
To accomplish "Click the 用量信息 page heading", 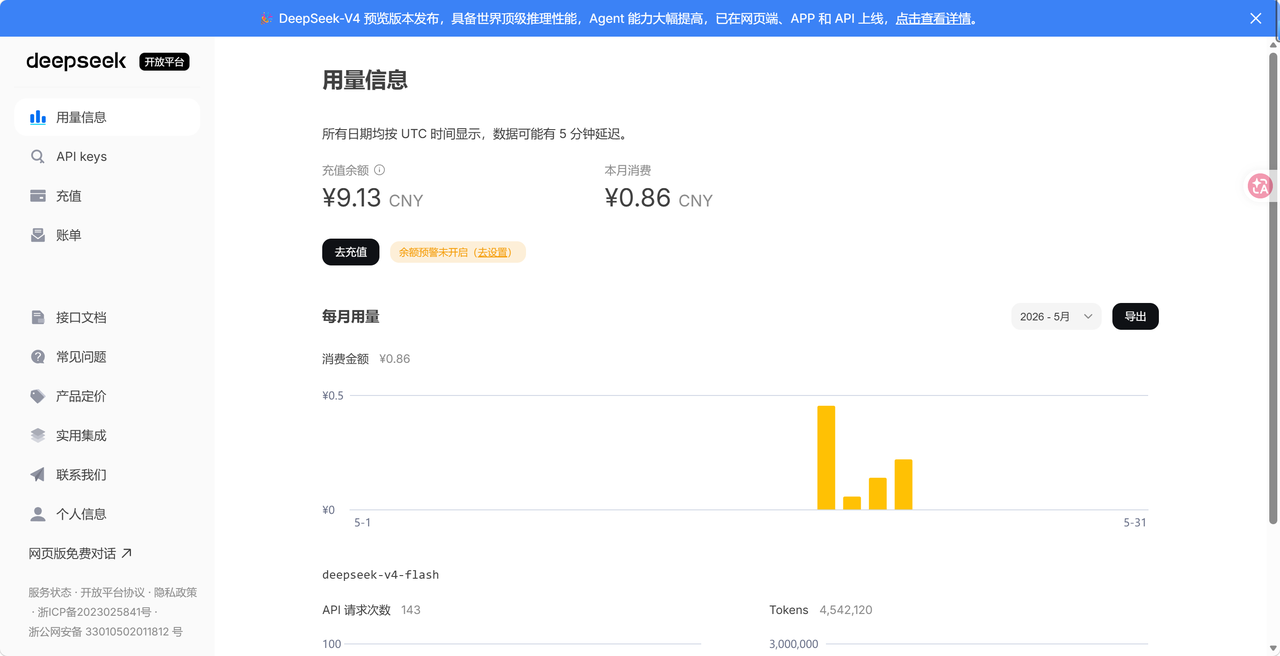I will 365,81.
